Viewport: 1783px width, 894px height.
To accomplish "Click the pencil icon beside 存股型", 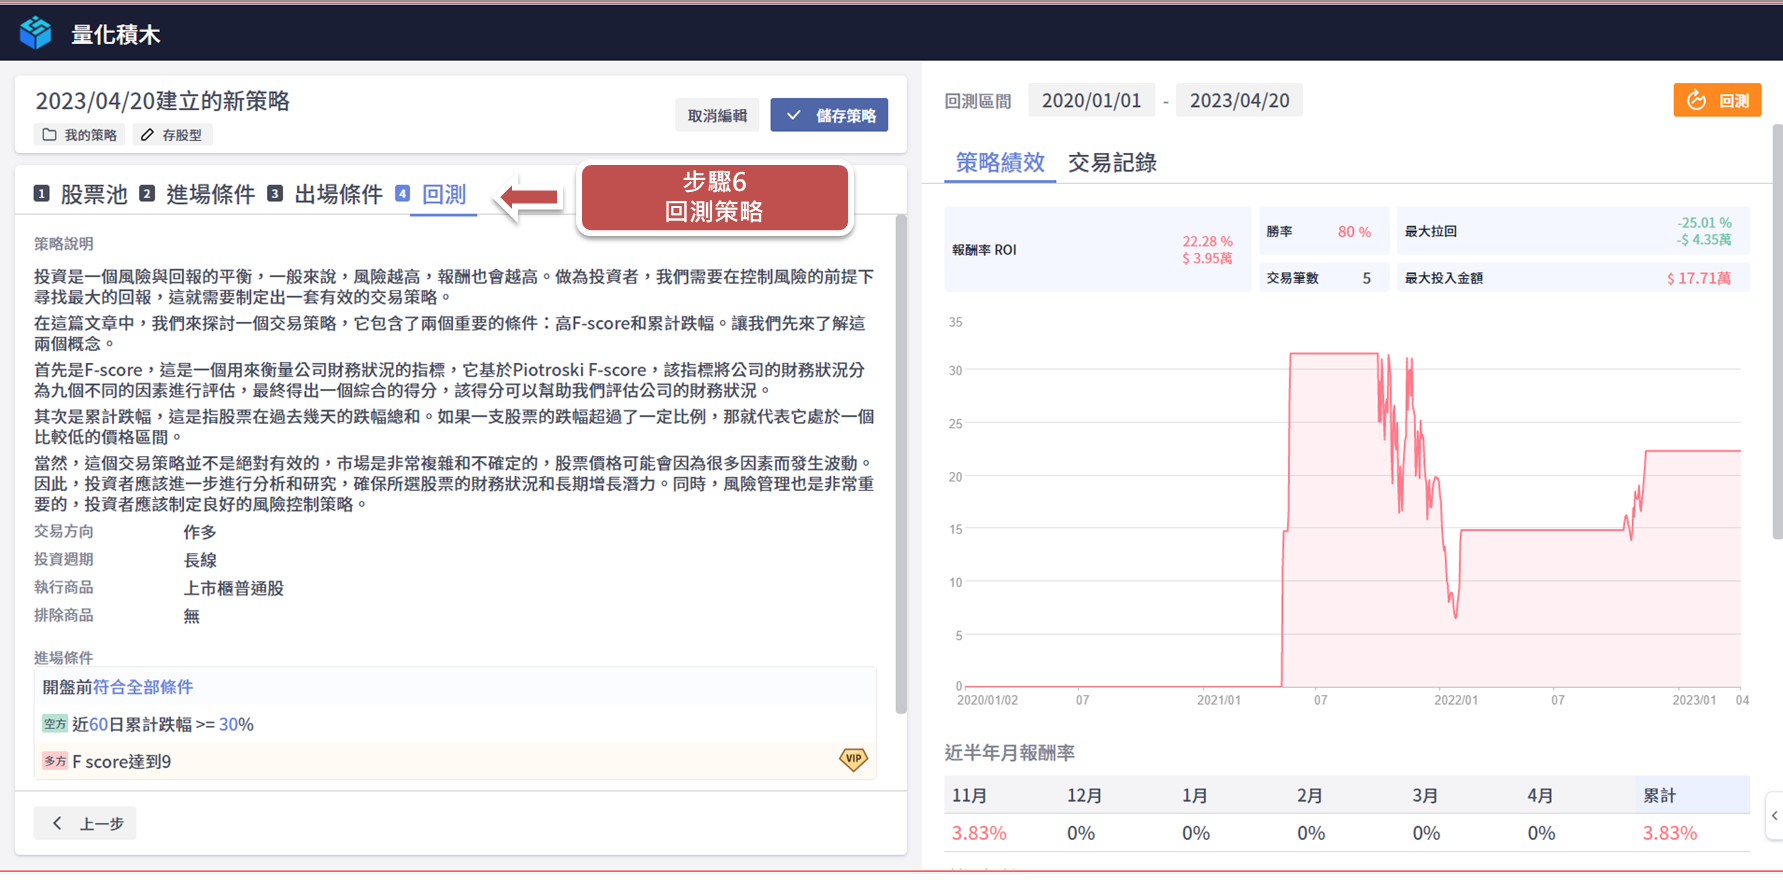I will (147, 135).
